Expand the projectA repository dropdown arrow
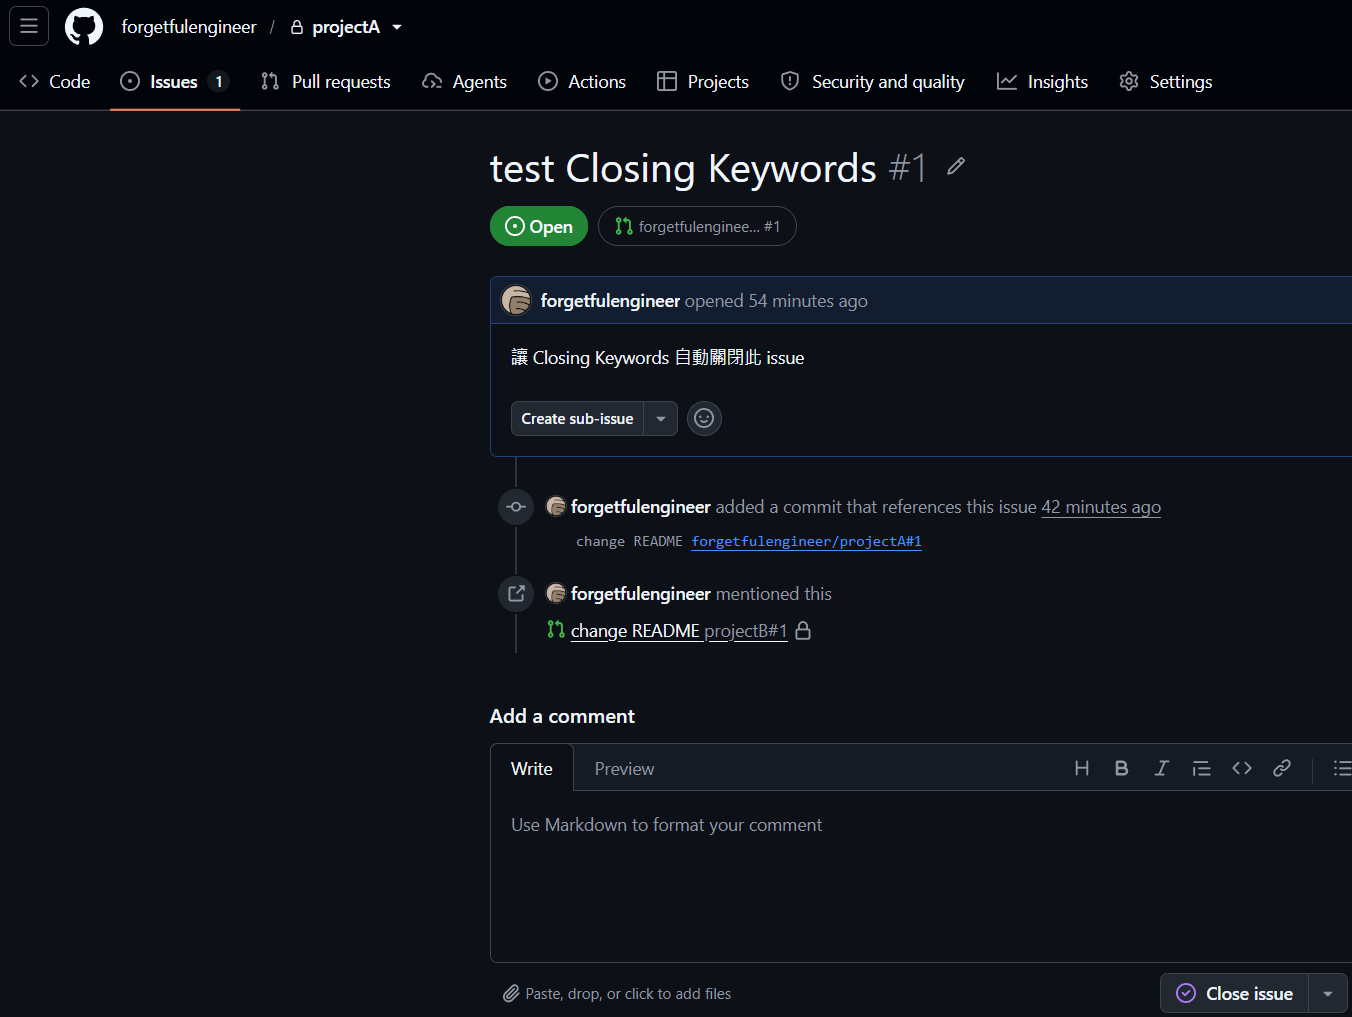This screenshot has height=1017, width=1352. point(397,27)
